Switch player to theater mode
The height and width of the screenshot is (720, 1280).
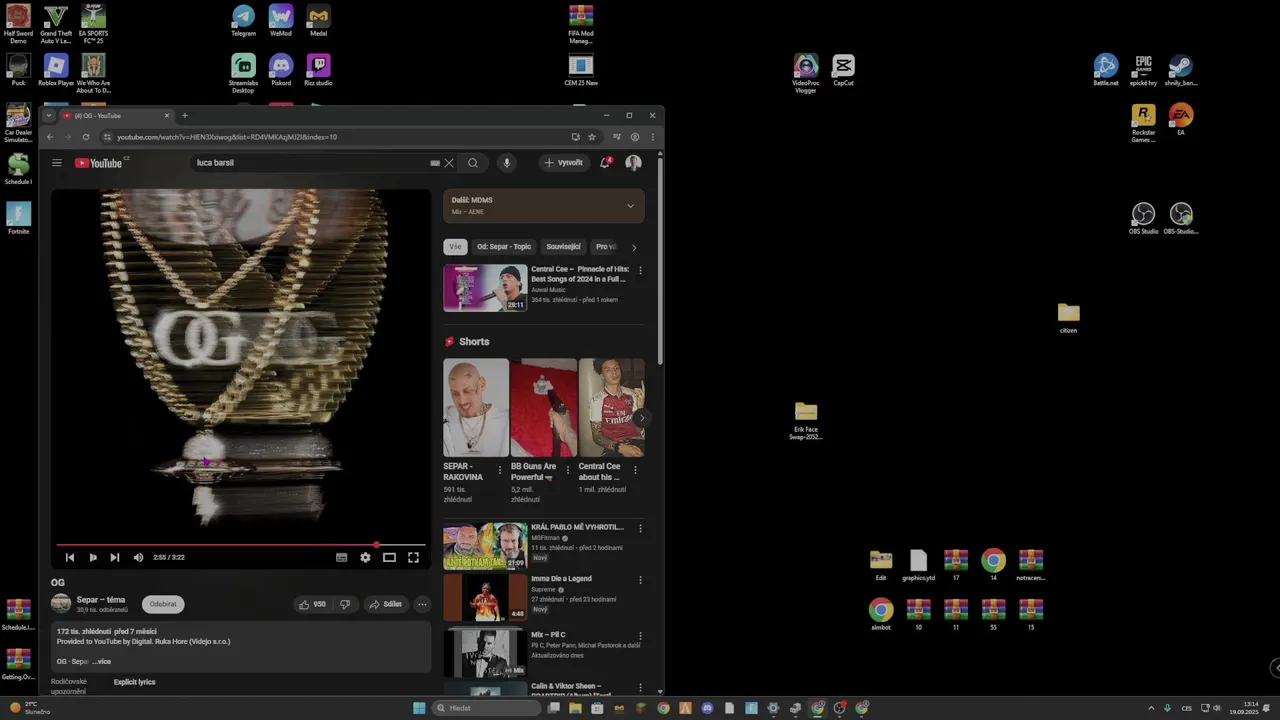(x=389, y=557)
